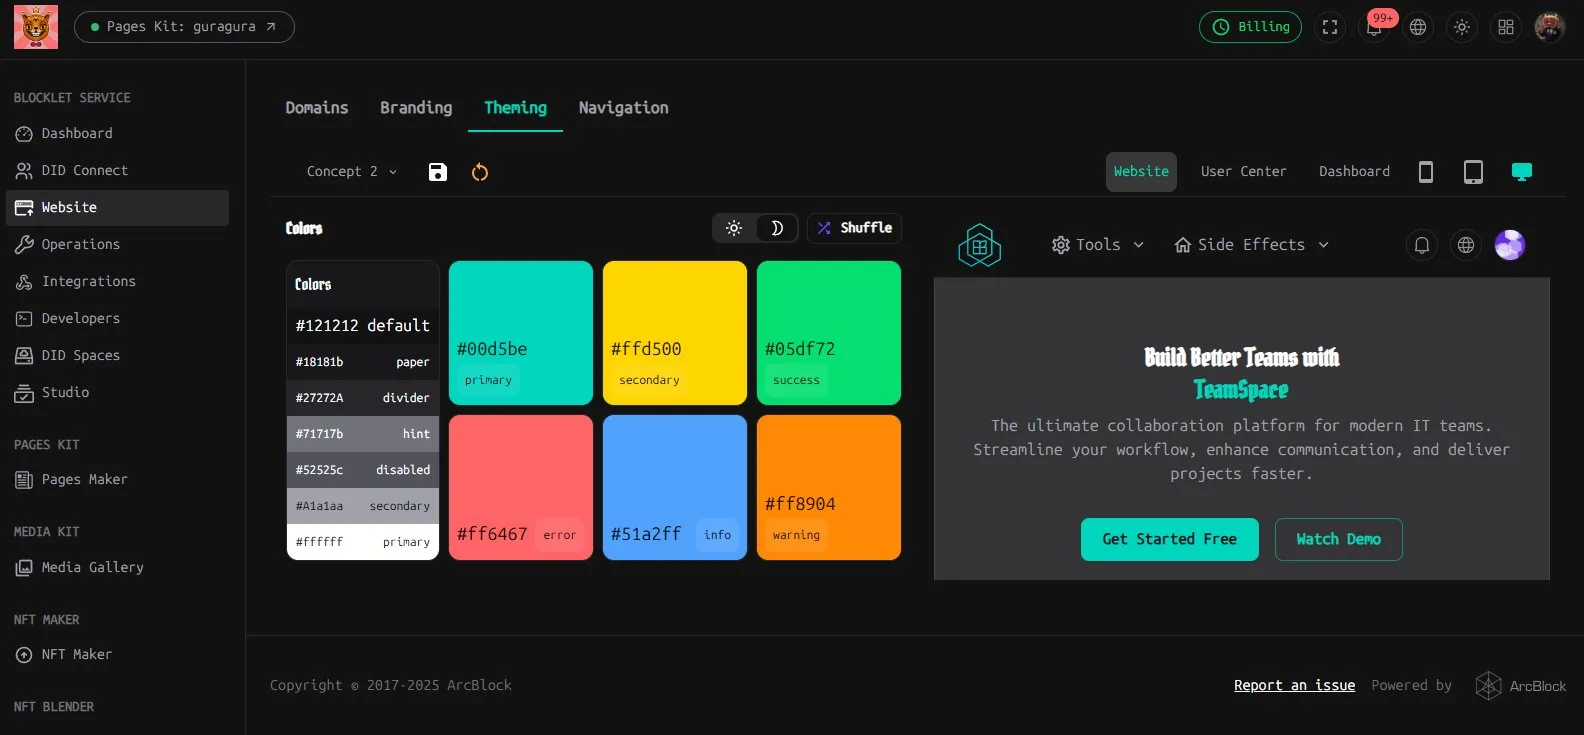The height and width of the screenshot is (735, 1584).
Task: Select the Theming tab
Action: [516, 108]
